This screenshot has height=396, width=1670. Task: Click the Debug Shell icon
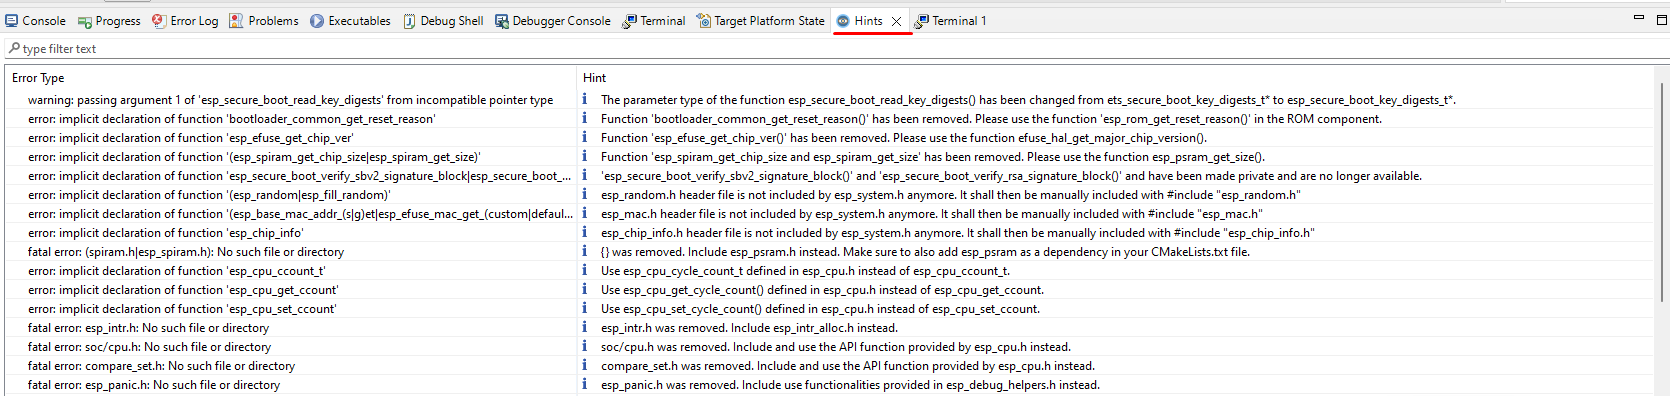tap(410, 21)
